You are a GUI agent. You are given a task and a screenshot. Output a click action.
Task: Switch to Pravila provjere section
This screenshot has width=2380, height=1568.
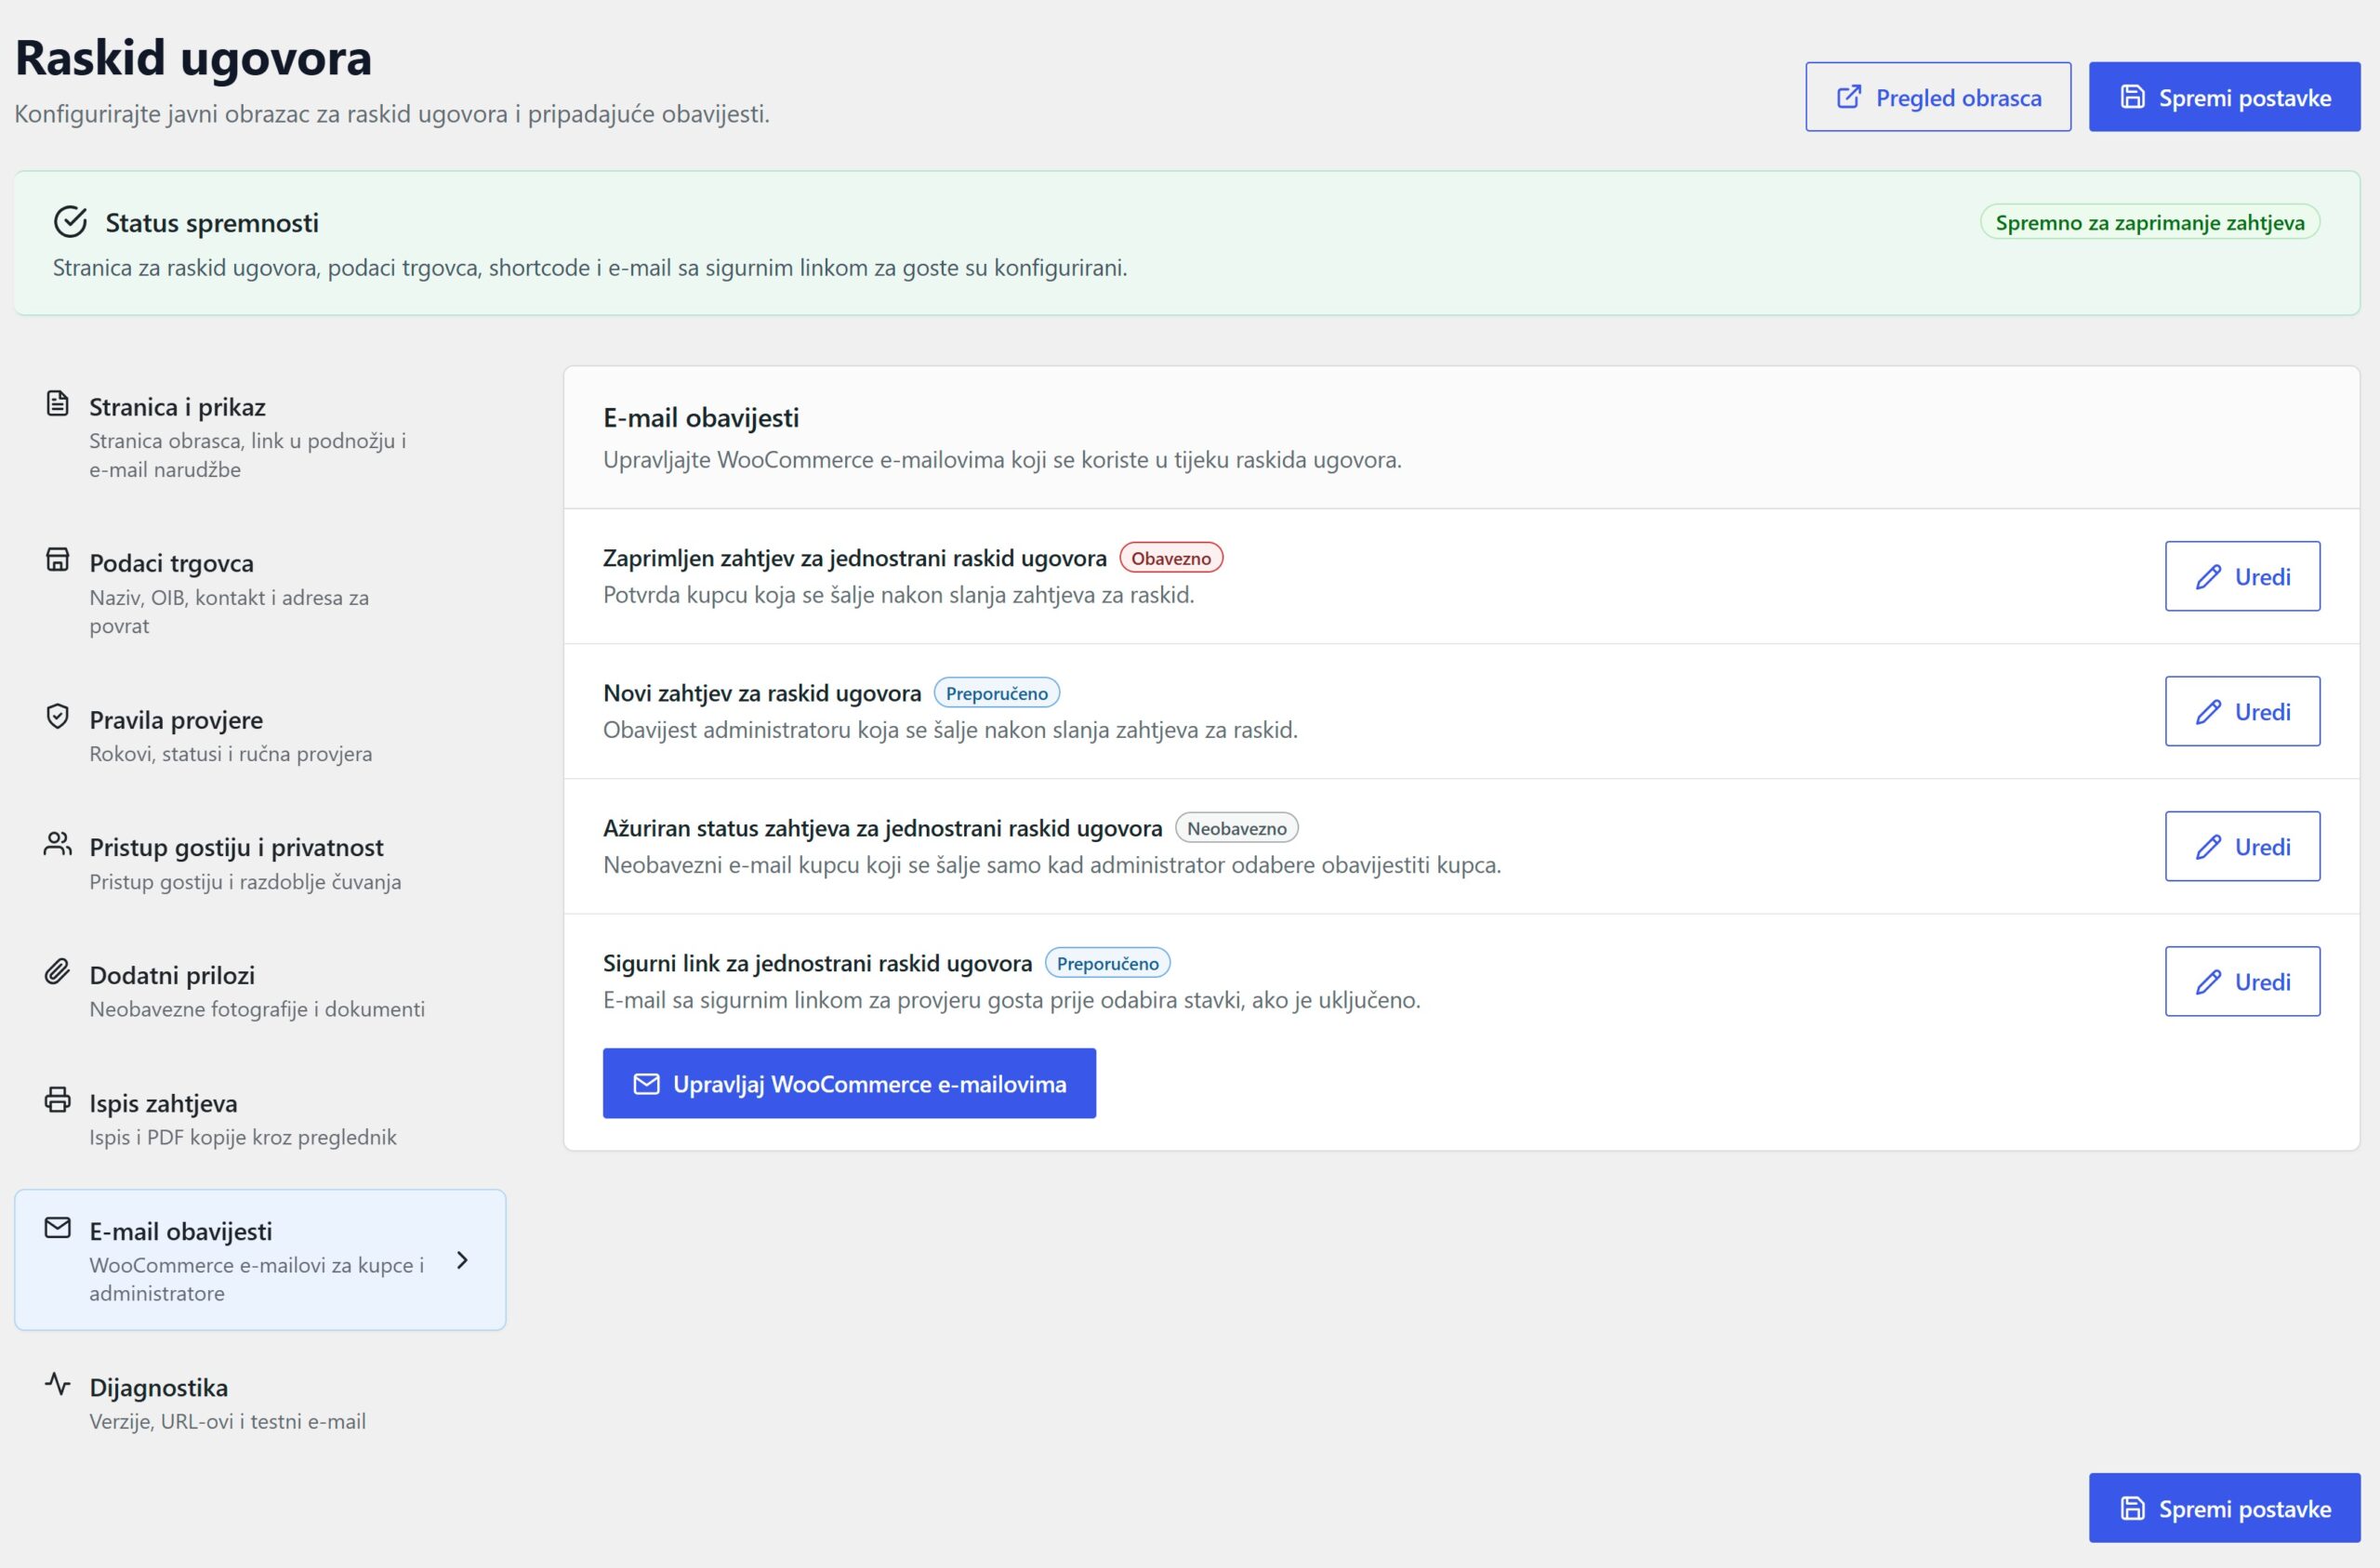tap(260, 735)
